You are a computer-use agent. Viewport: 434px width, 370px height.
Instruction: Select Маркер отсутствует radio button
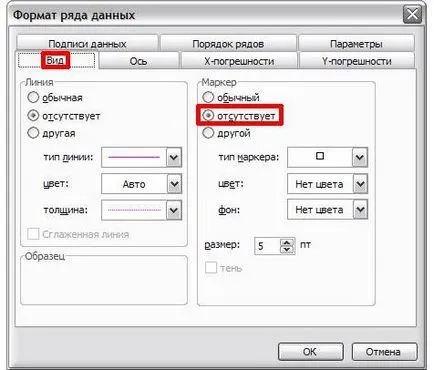(208, 116)
